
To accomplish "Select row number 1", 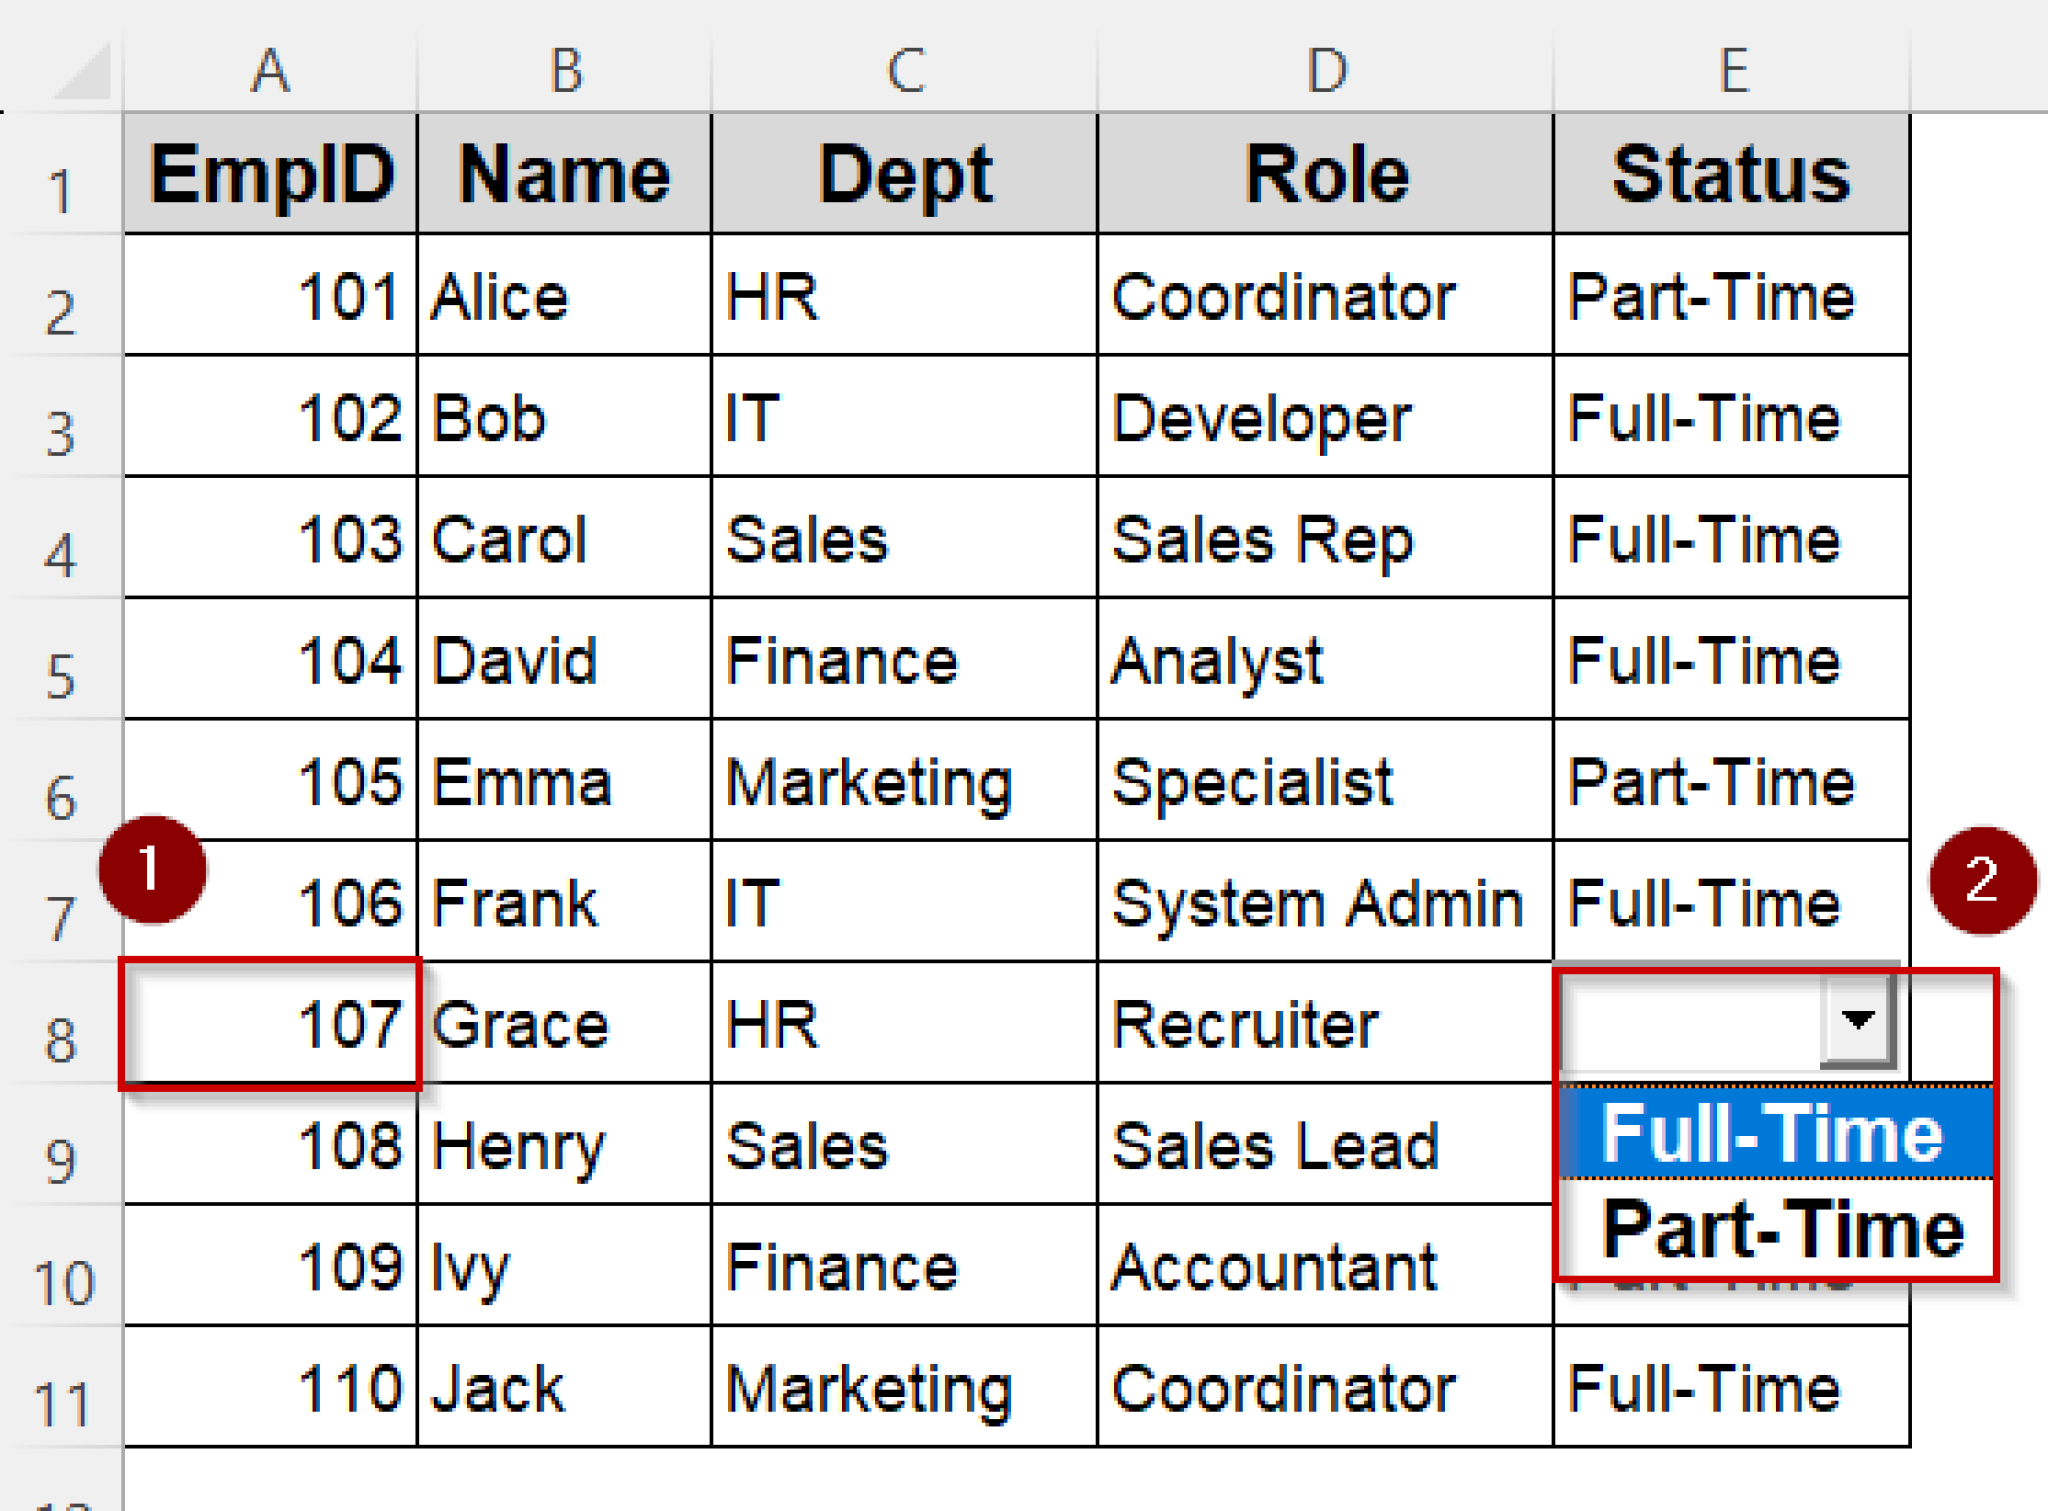I will (60, 187).
